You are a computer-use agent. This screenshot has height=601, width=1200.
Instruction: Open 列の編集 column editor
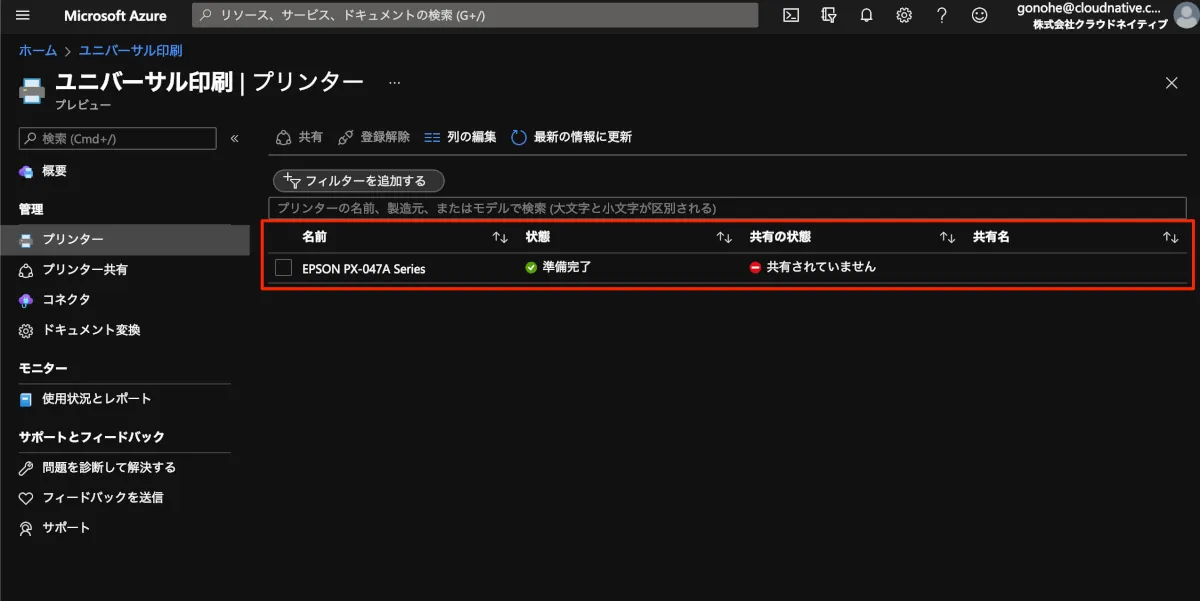tap(461, 137)
